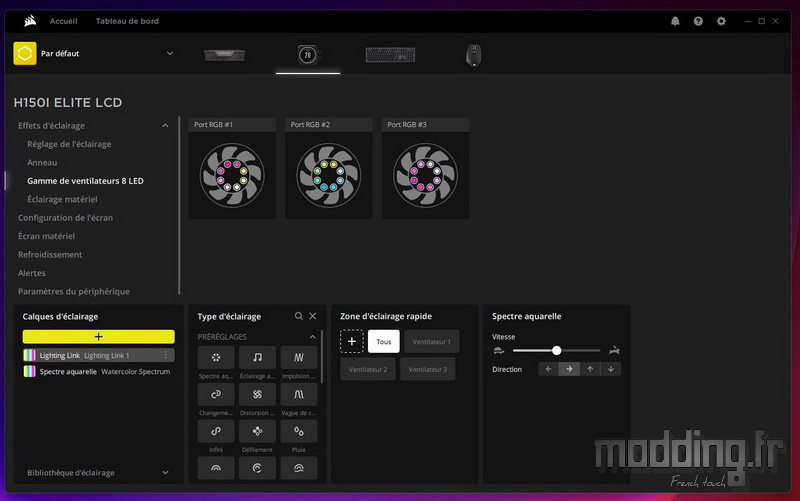Choose the arc-over-wave preset in bottom row
The height and width of the screenshot is (501, 800).
[298, 468]
